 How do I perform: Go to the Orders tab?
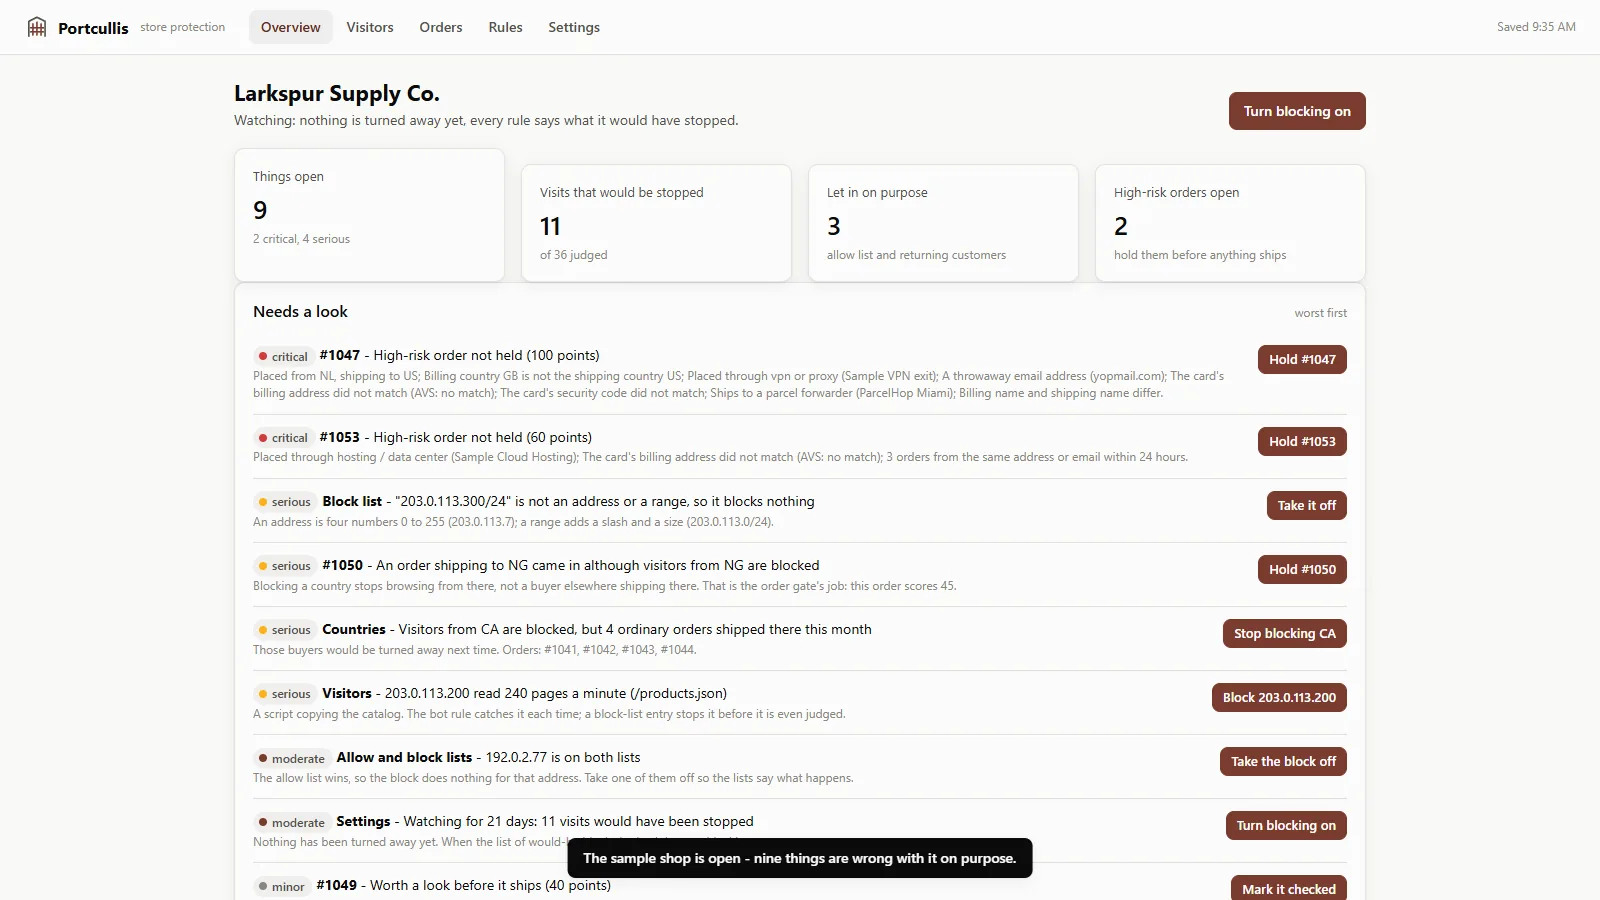point(441,27)
